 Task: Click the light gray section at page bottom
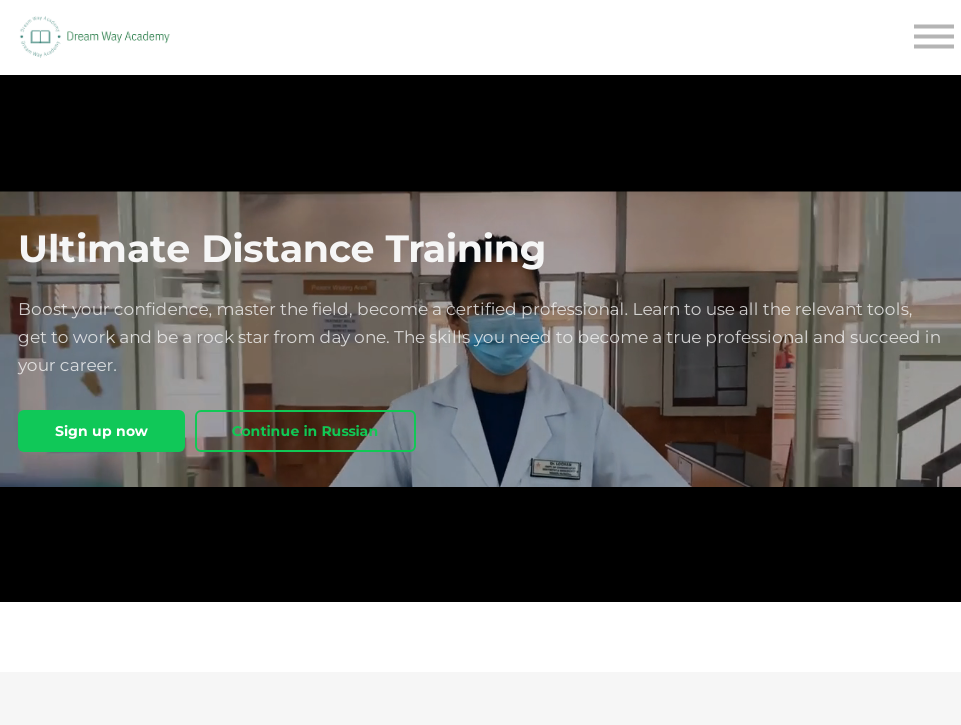pyautogui.click(x=480, y=699)
